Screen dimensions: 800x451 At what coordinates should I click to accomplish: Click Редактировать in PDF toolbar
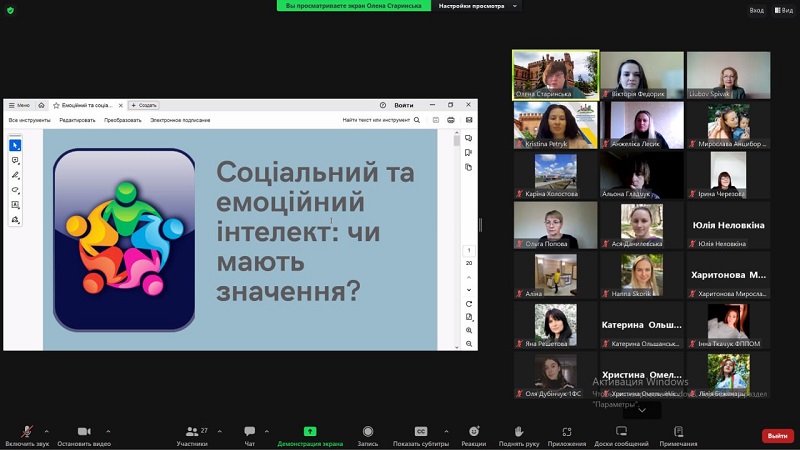coord(77,120)
